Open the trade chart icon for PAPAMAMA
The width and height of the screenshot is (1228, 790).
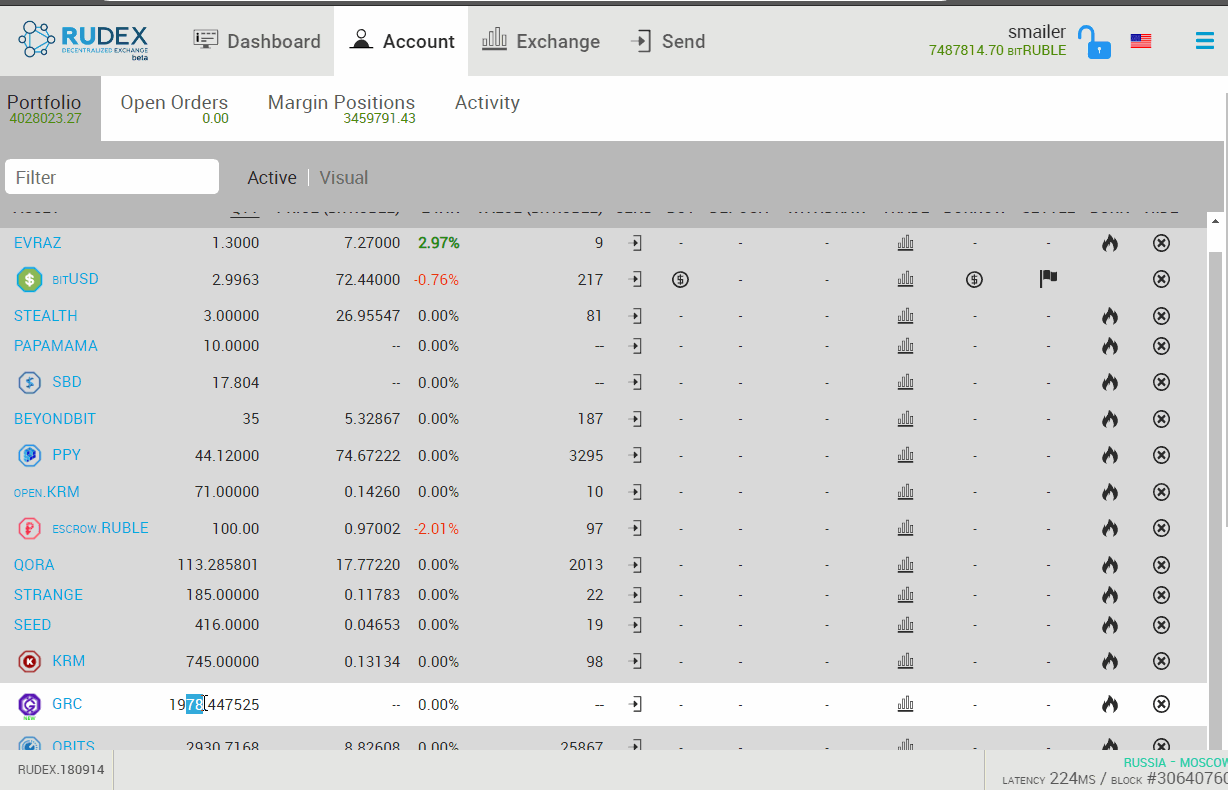tap(906, 346)
